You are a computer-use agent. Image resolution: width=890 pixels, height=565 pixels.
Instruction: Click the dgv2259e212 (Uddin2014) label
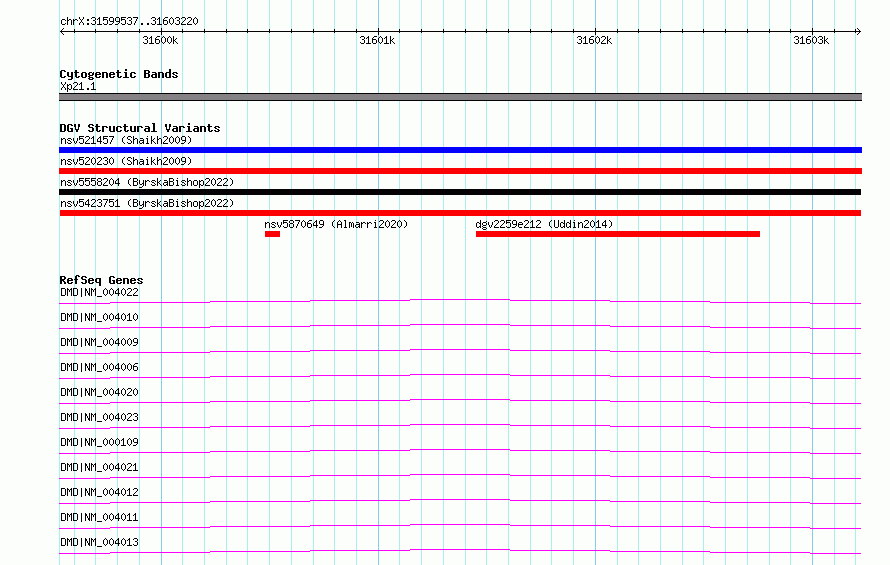coord(544,224)
